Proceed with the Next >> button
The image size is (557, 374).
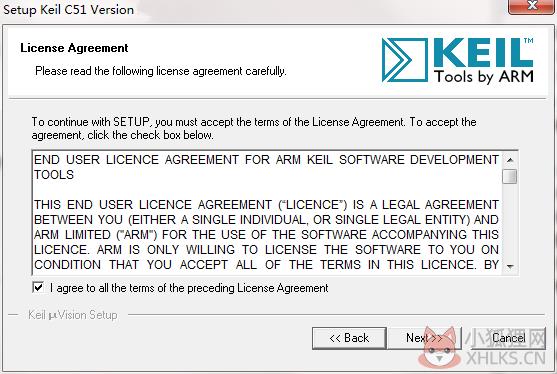pos(424,338)
